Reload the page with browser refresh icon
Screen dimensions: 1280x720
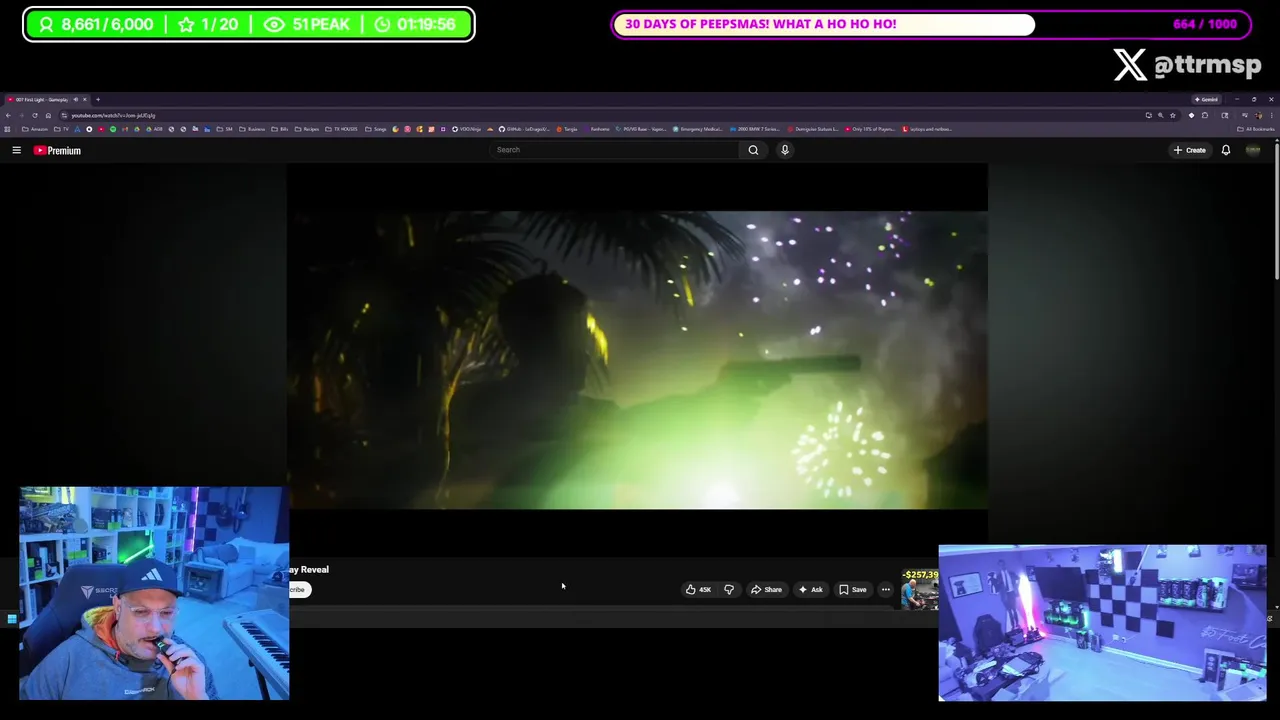tap(35, 115)
